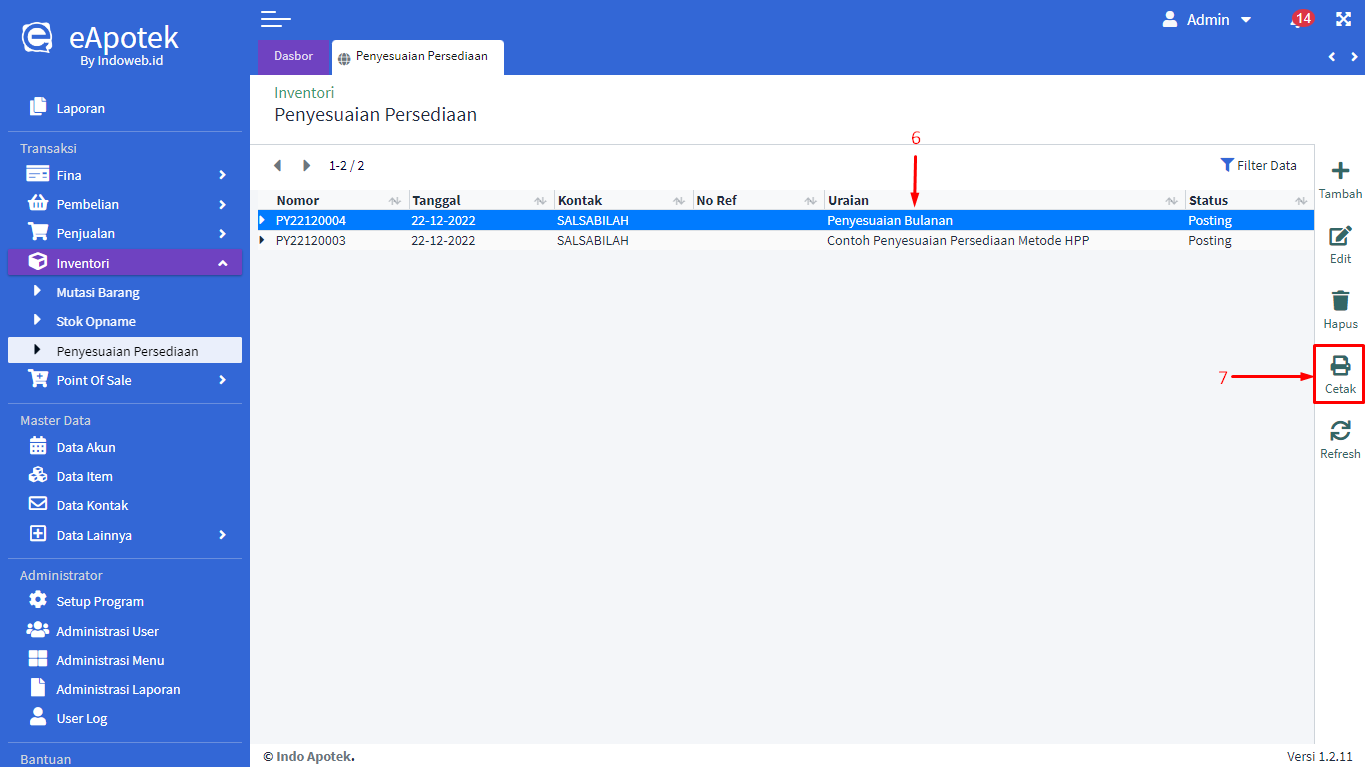Click the Tambah plus icon
The image size is (1365, 767).
click(1340, 172)
